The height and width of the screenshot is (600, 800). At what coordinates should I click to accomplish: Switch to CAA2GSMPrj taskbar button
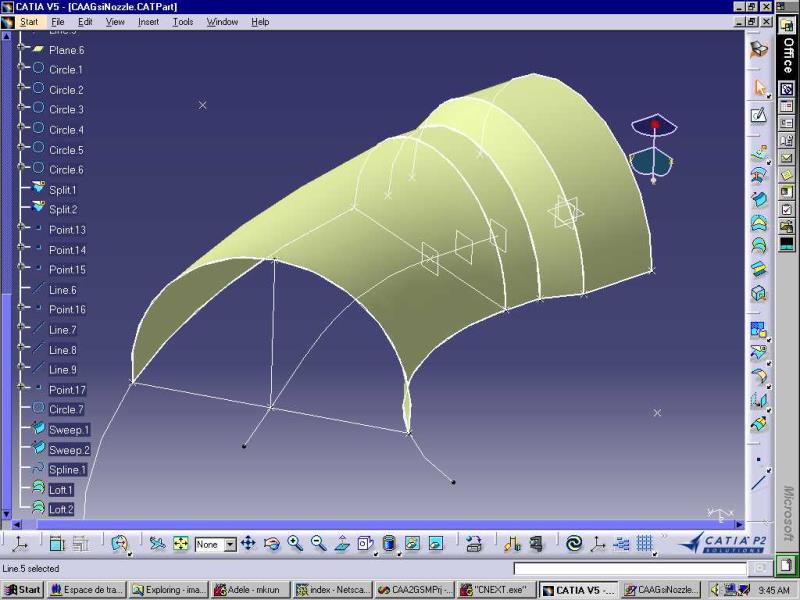[414, 590]
